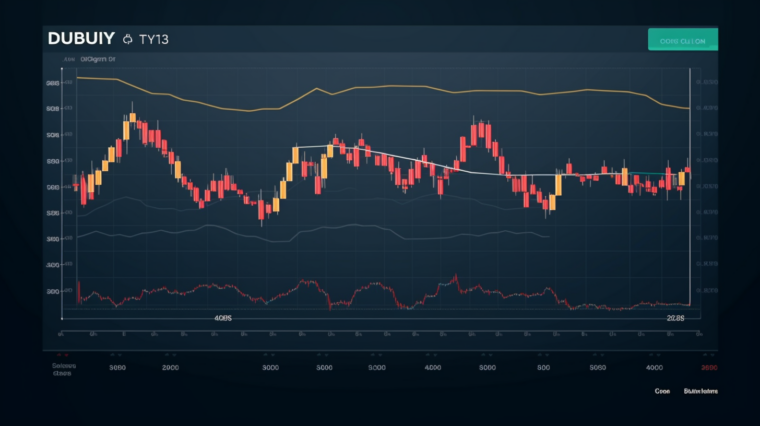
Task: Open the DUBUIY symbol name in the header
Action: coord(80,40)
